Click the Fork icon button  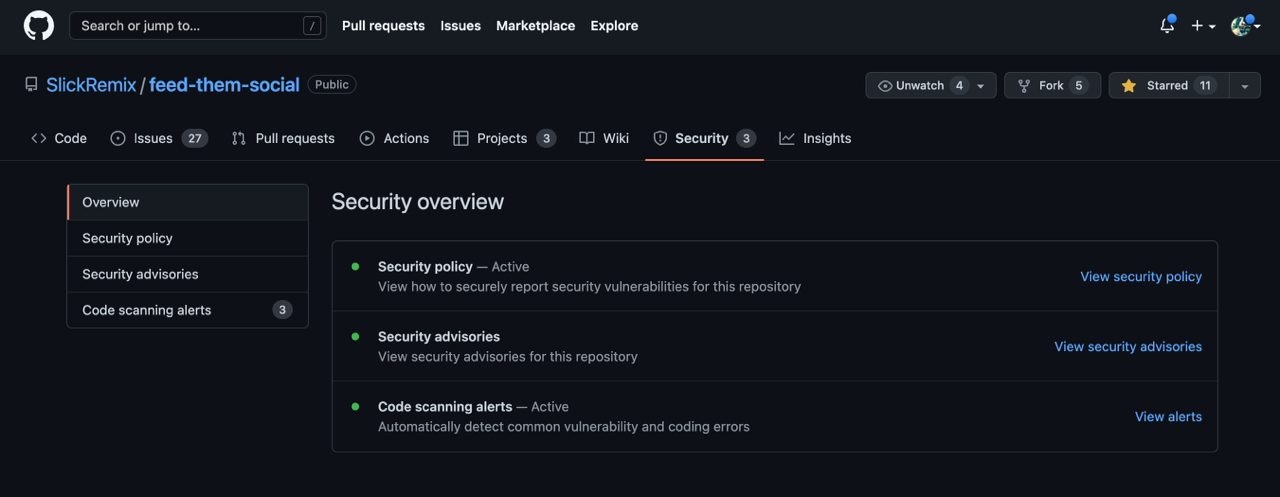[x=1052, y=86]
